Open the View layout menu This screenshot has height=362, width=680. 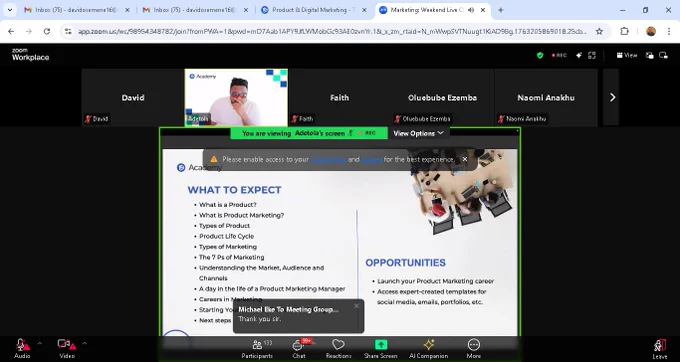(x=627, y=55)
